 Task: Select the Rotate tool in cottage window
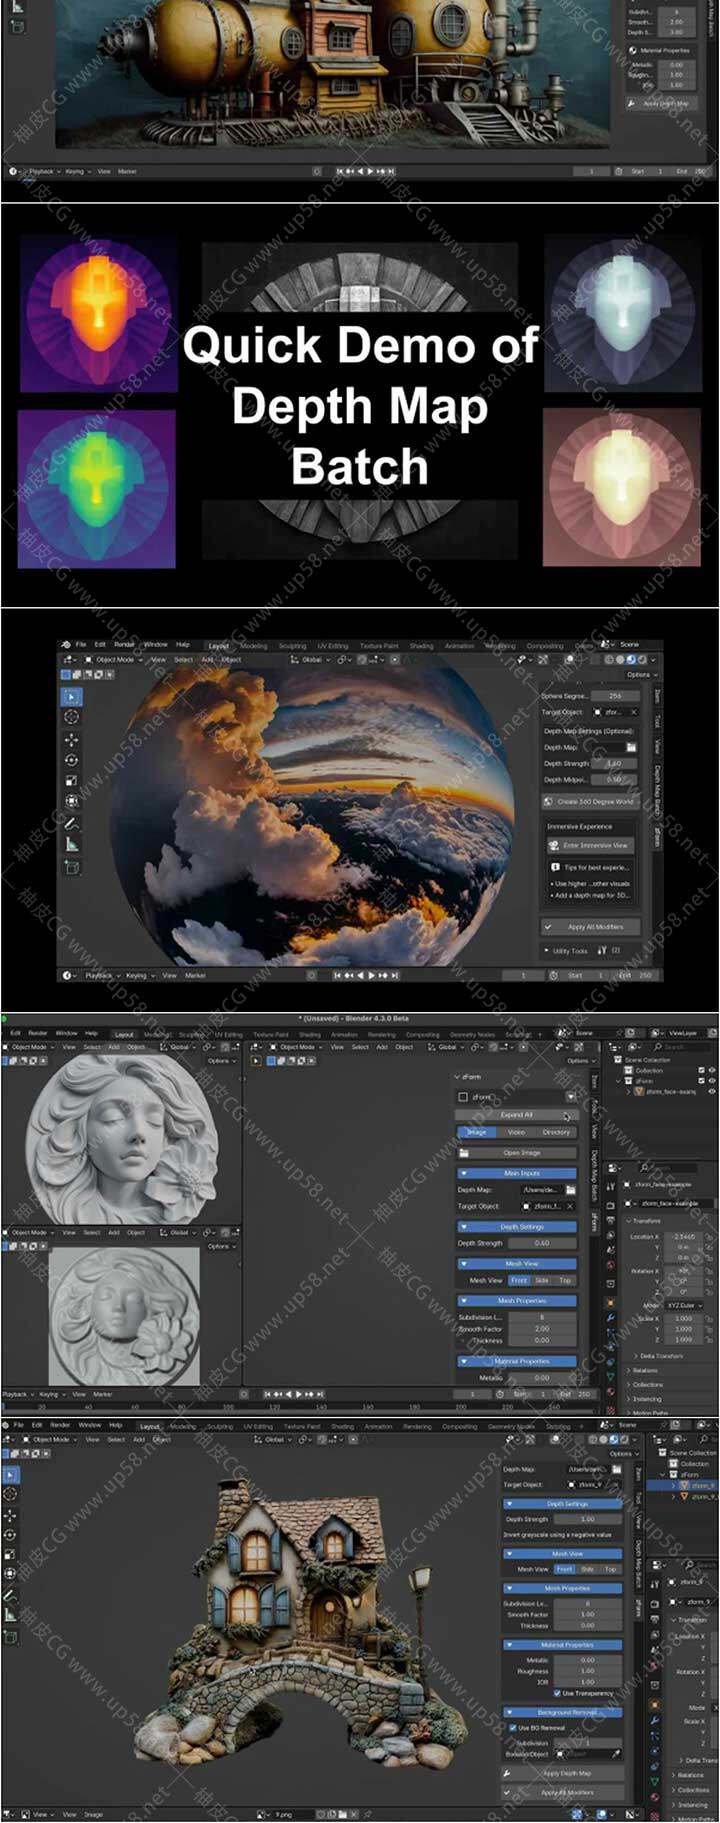pyautogui.click(x=11, y=1535)
